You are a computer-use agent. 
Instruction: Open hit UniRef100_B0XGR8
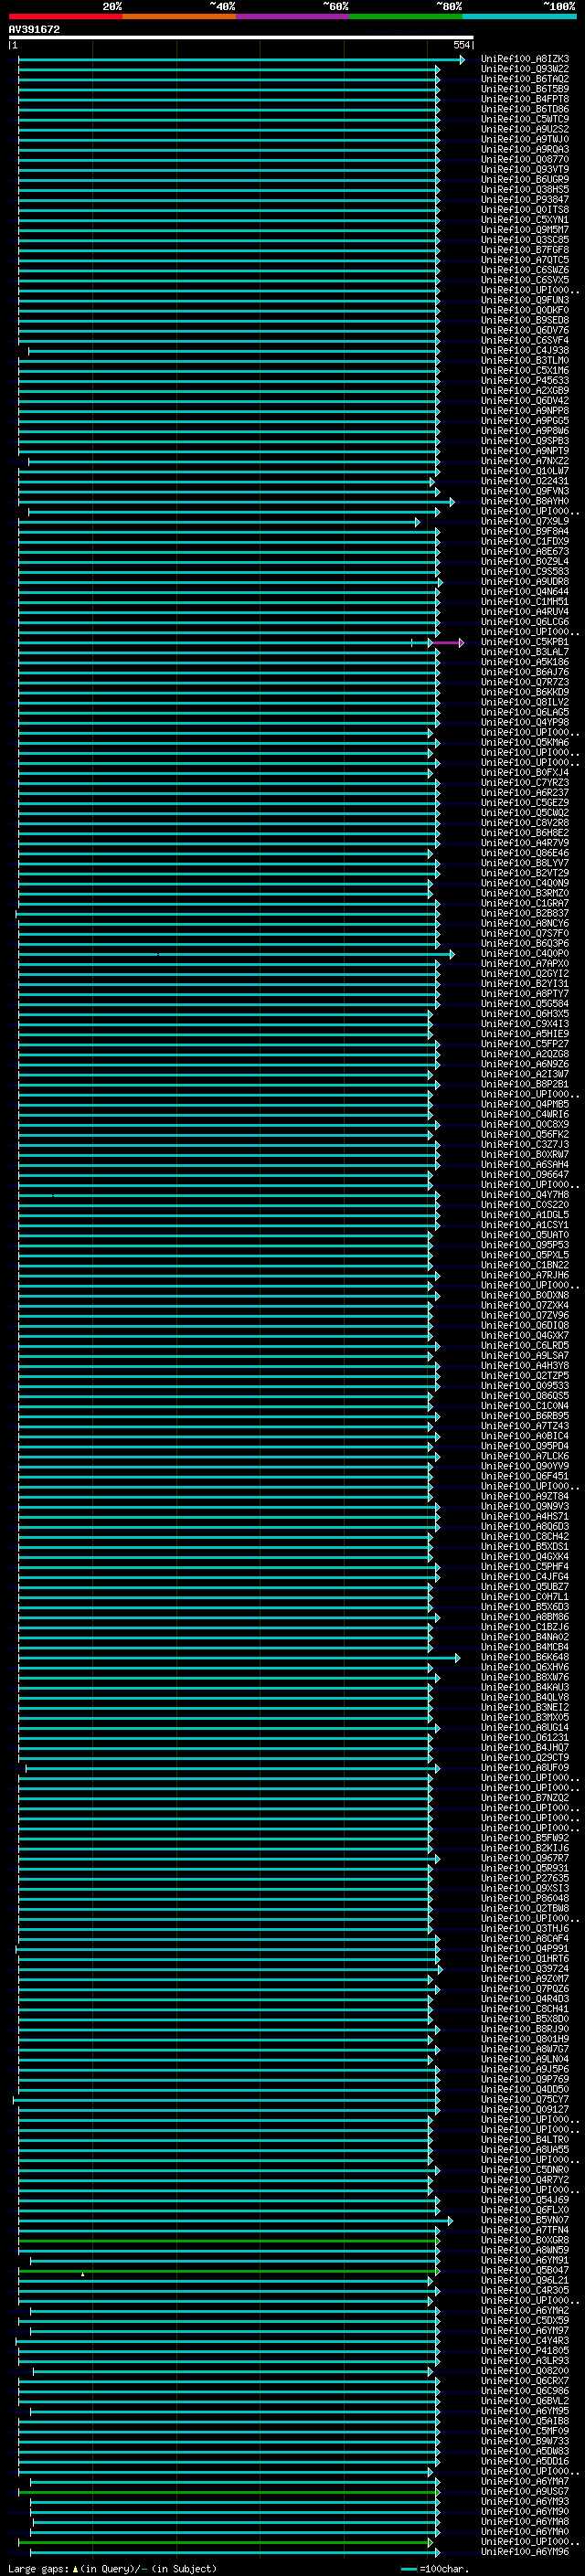click(525, 2240)
